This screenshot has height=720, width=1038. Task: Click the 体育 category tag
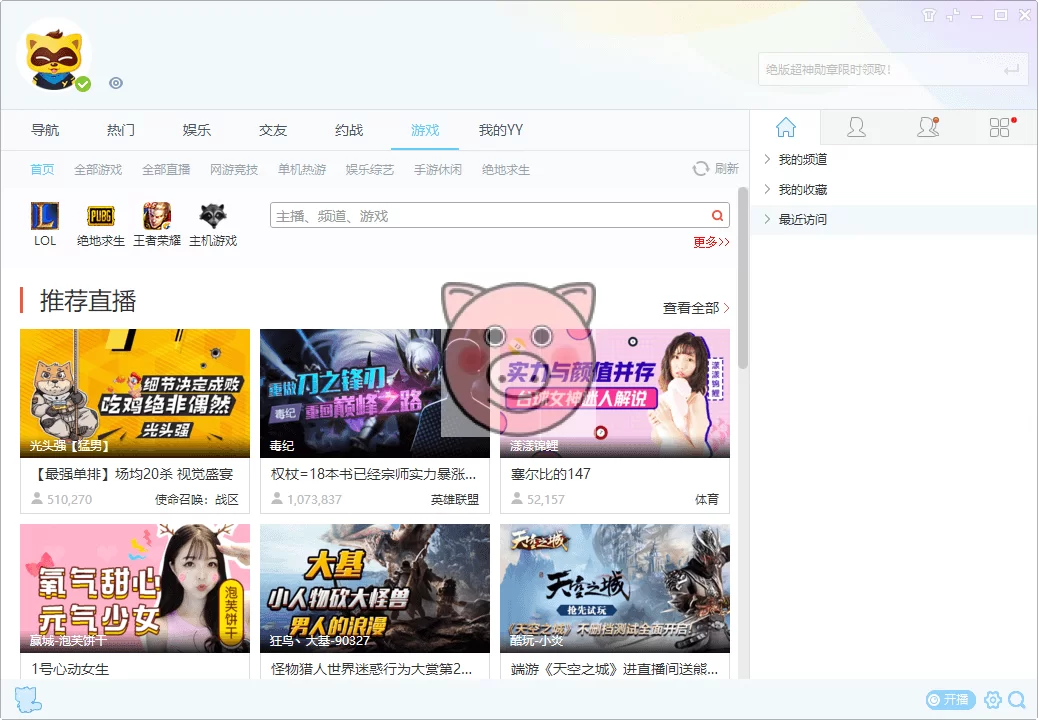pyautogui.click(x=707, y=500)
